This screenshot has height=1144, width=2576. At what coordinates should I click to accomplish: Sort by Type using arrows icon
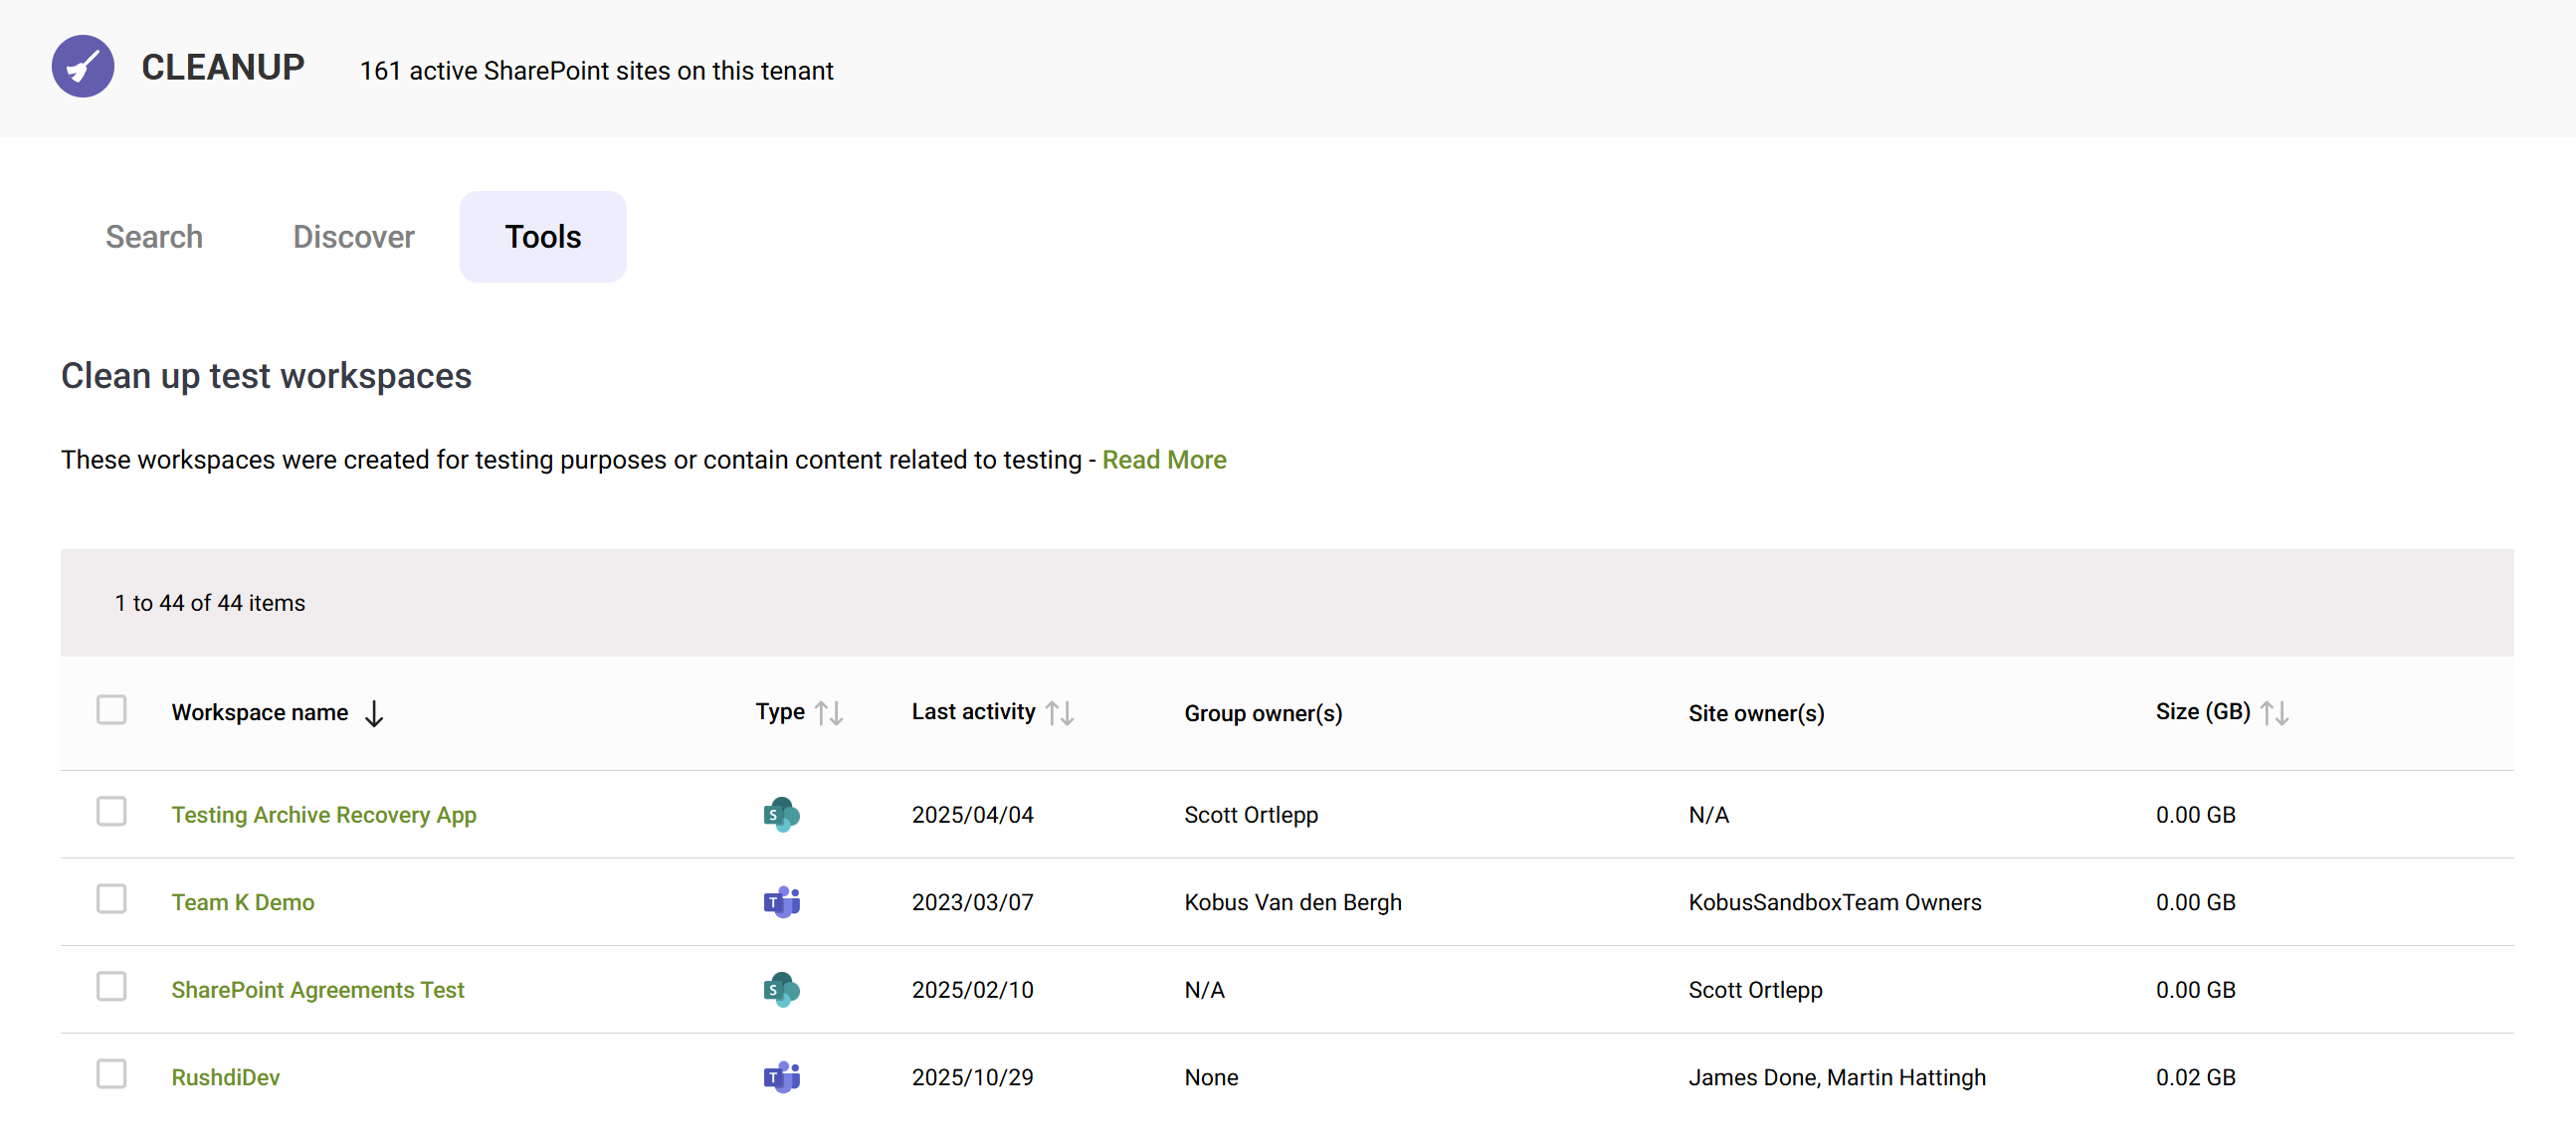pyautogui.click(x=828, y=713)
